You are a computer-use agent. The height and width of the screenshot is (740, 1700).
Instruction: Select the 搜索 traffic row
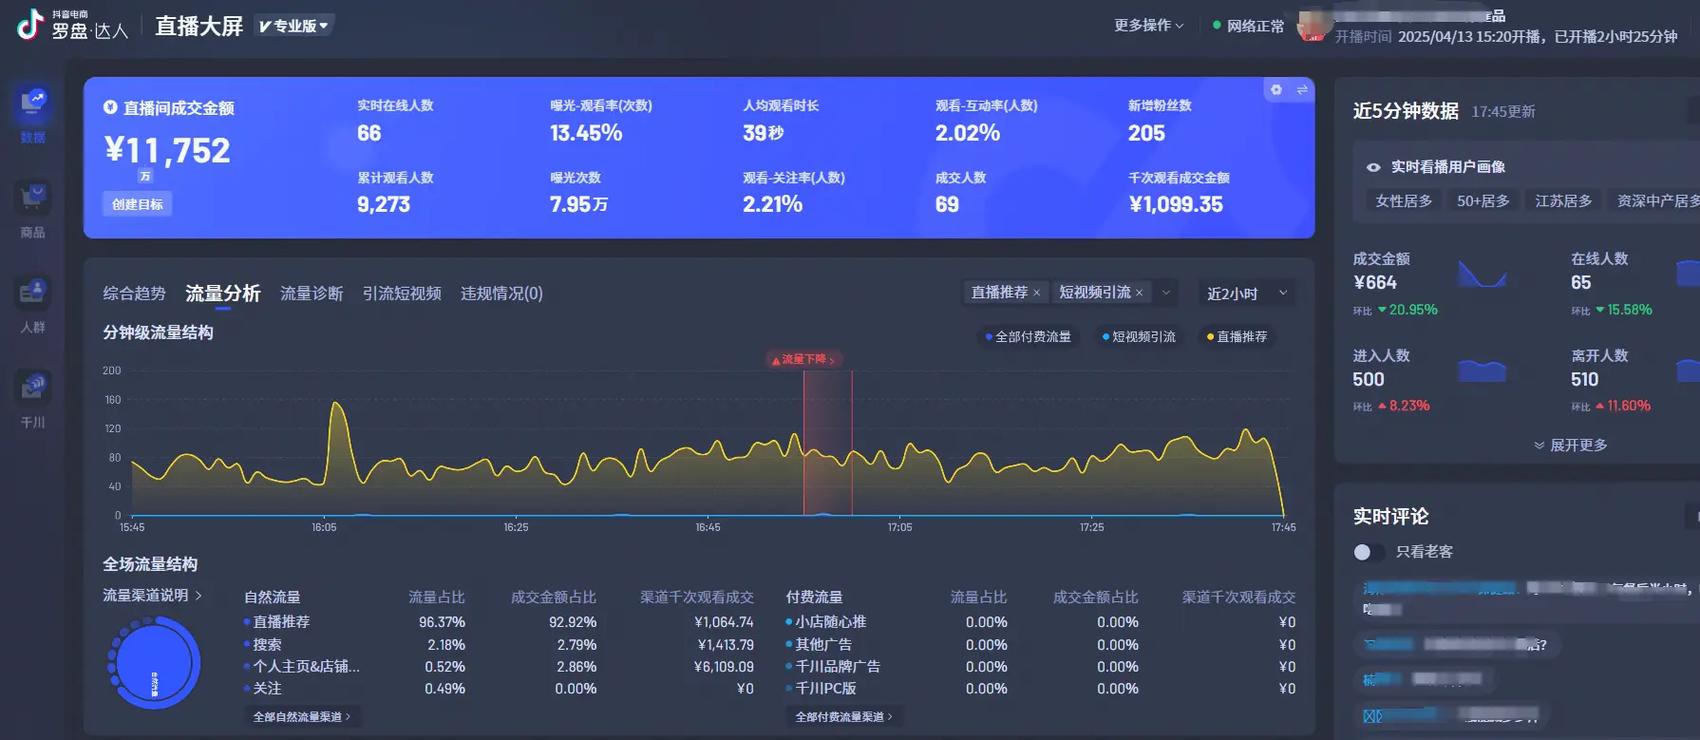click(498, 645)
